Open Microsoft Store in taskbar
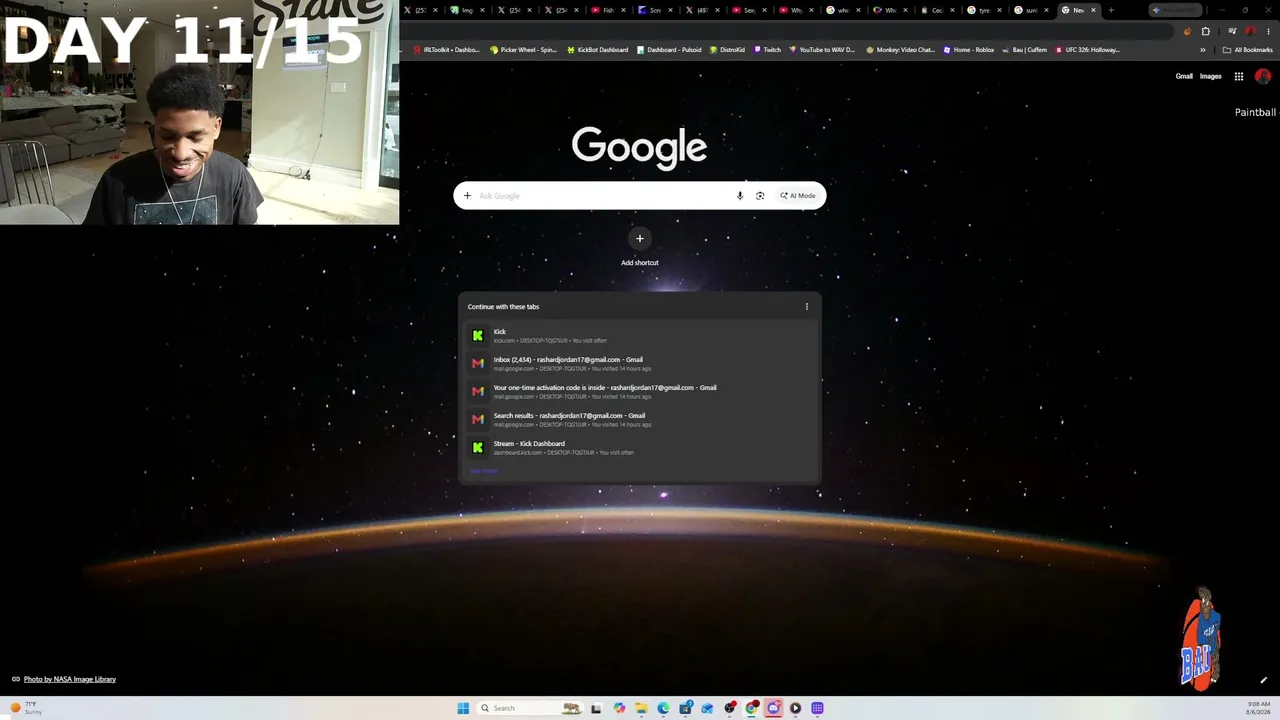 point(685,708)
